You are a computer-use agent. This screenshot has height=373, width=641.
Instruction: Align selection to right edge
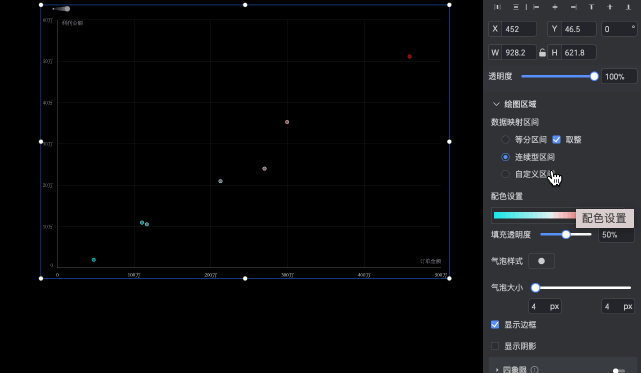click(574, 7)
